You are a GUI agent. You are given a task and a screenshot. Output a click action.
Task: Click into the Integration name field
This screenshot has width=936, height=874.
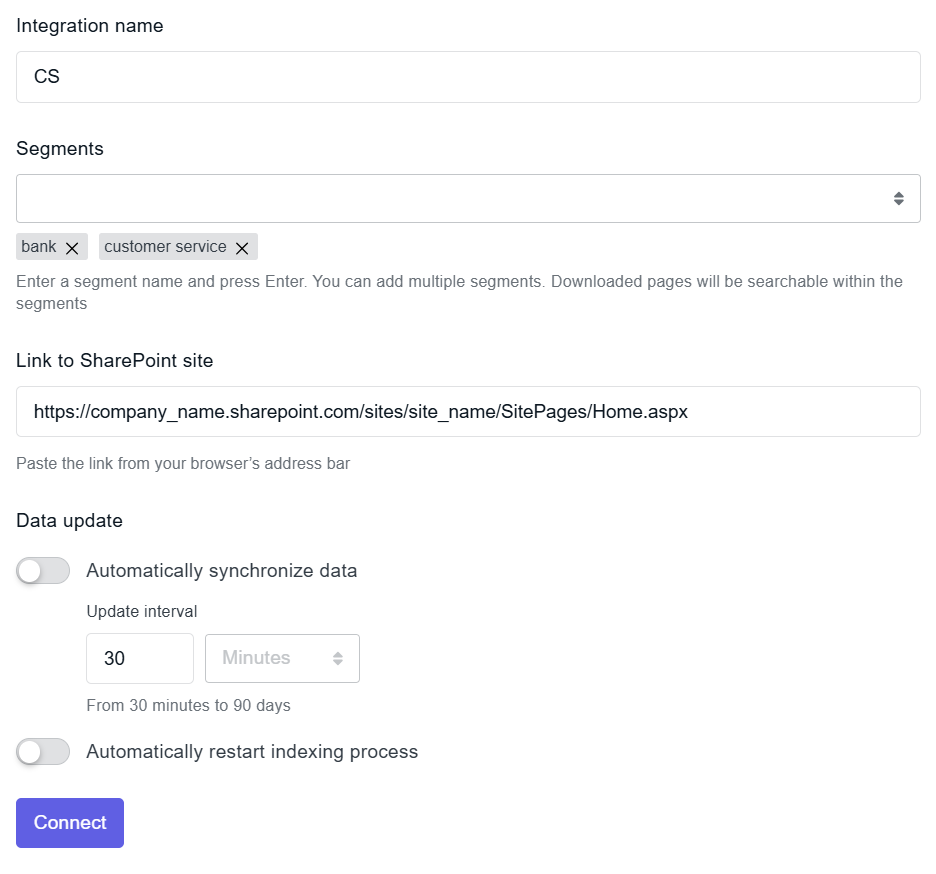pos(468,76)
